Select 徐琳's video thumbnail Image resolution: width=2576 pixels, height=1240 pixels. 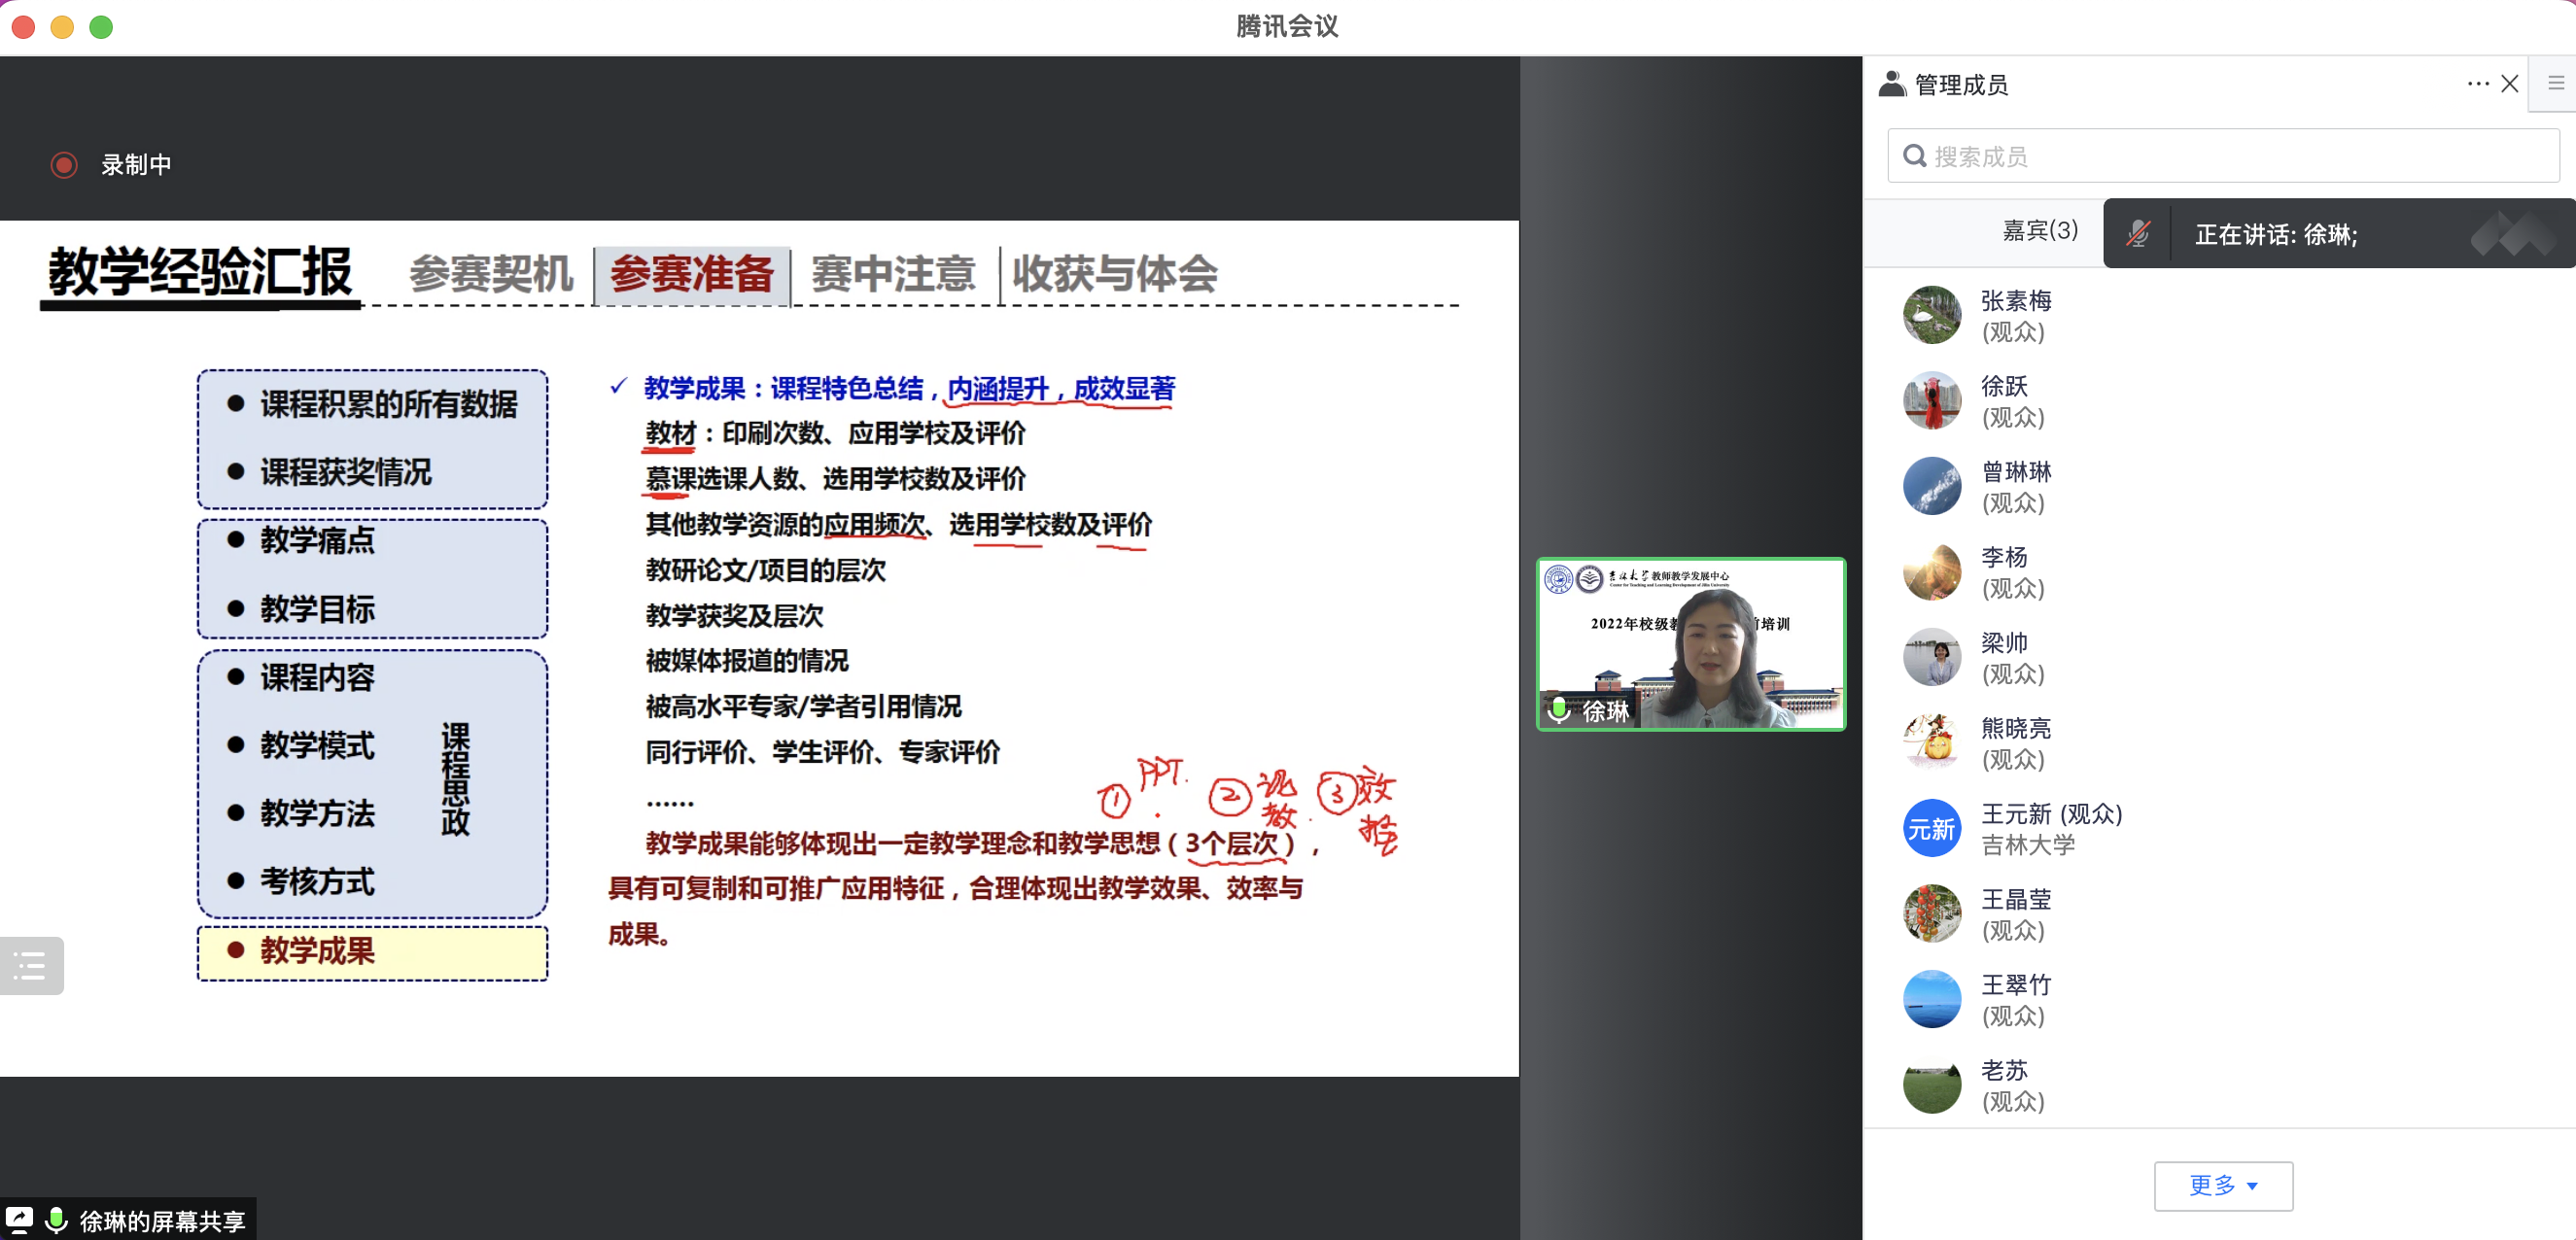(1690, 644)
